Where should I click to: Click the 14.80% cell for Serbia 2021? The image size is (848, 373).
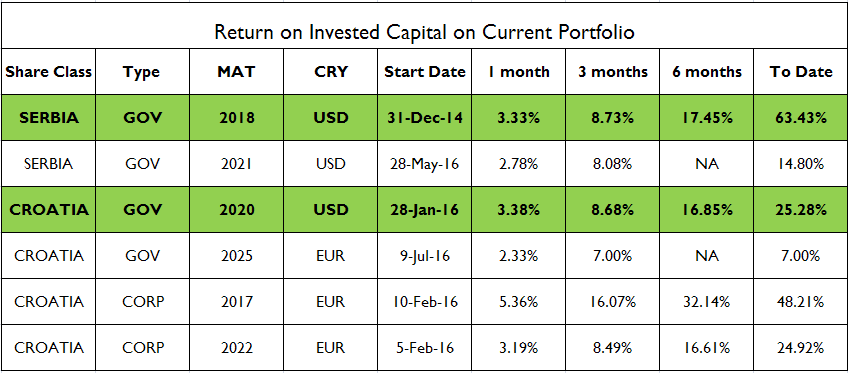pos(801,164)
